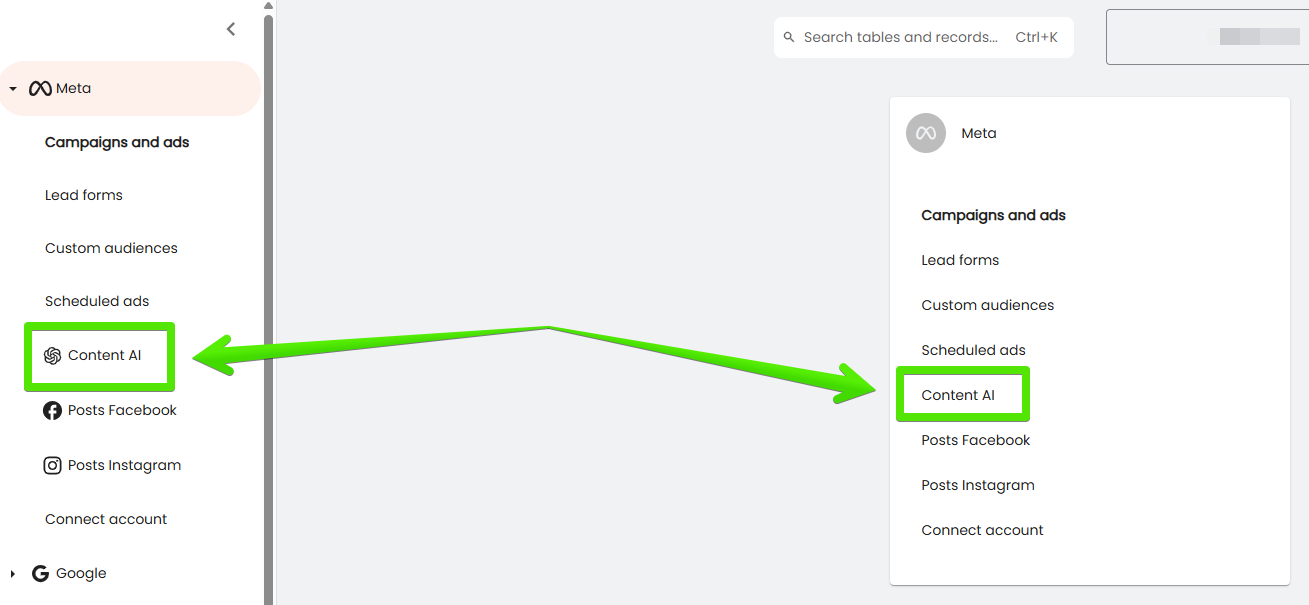Select Lead forms in the sidebar

tap(84, 195)
